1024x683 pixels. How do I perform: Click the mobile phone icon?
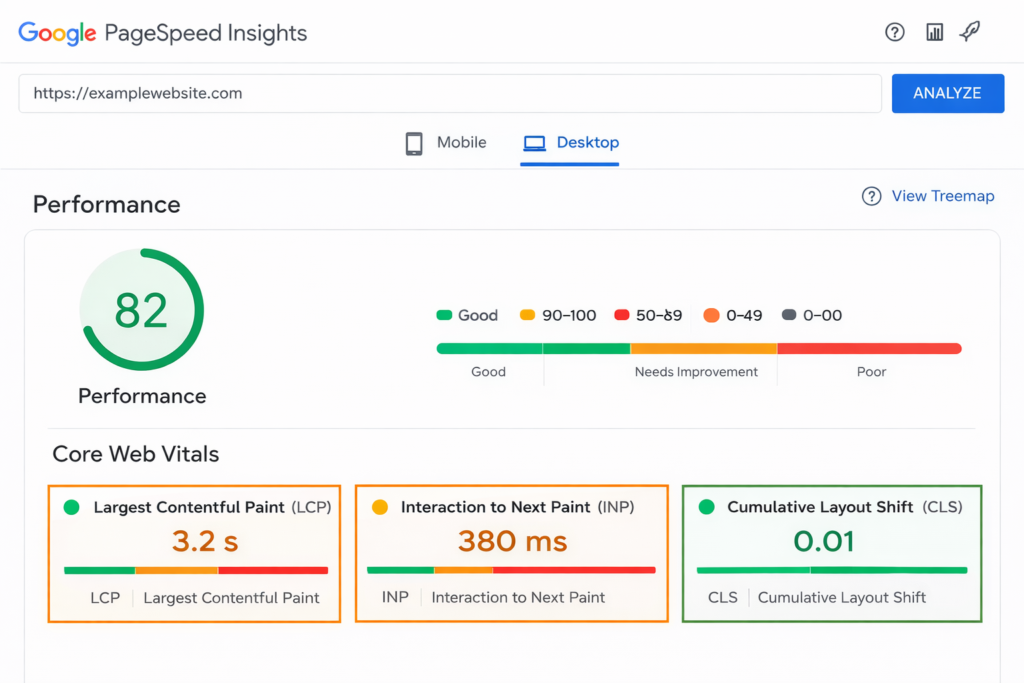tap(414, 142)
